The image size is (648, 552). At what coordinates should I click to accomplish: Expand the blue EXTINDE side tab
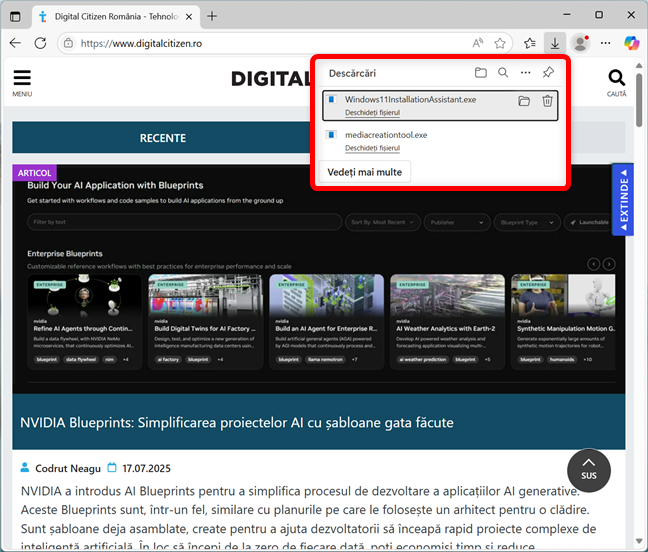623,199
